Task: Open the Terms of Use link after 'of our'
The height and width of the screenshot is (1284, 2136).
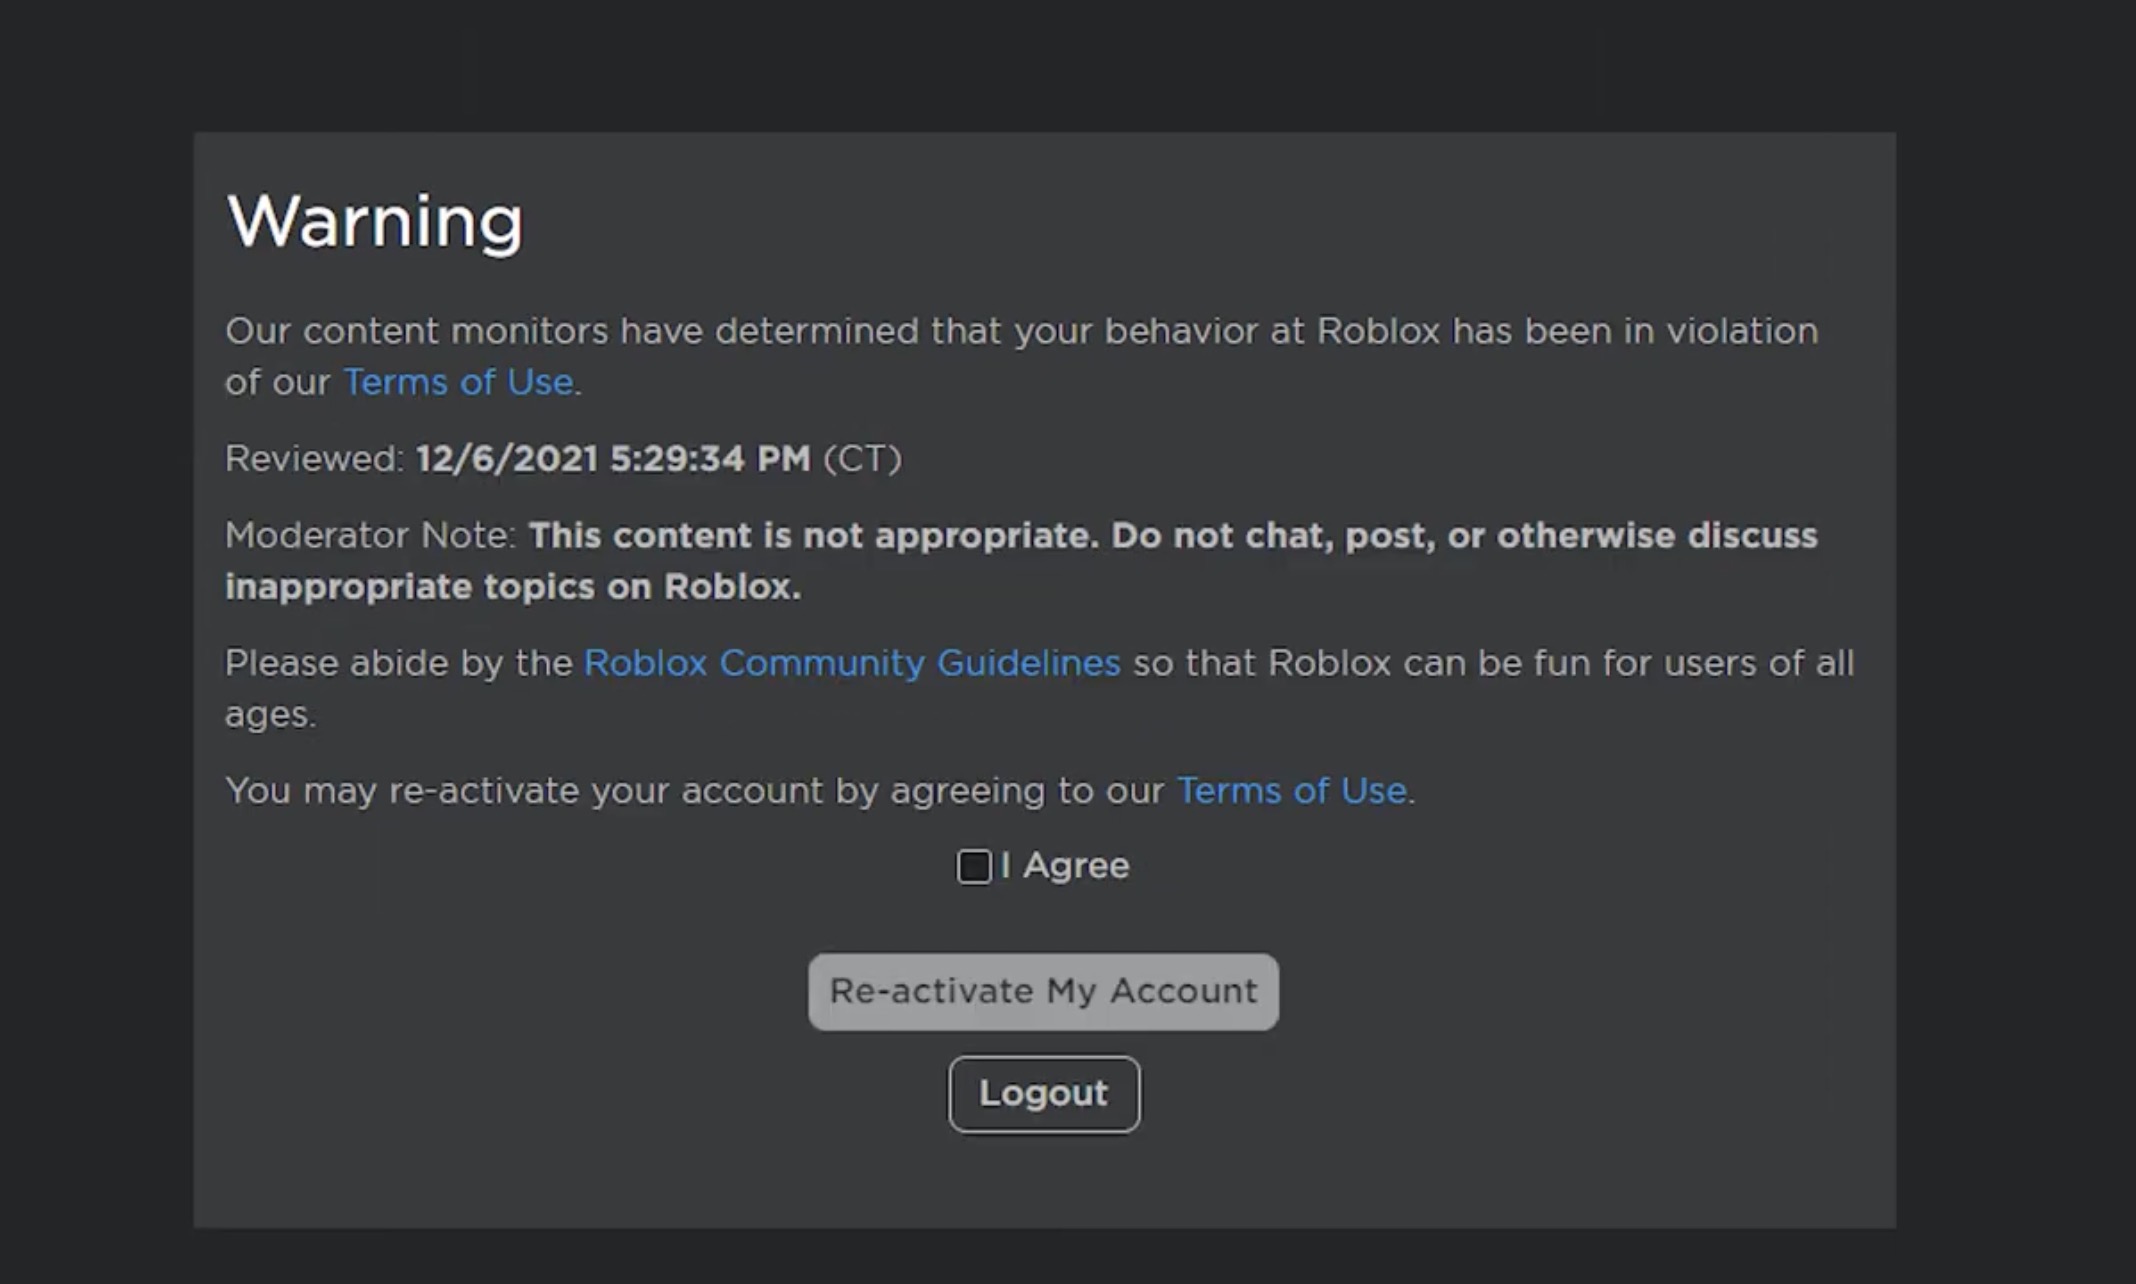Action: click(x=458, y=382)
